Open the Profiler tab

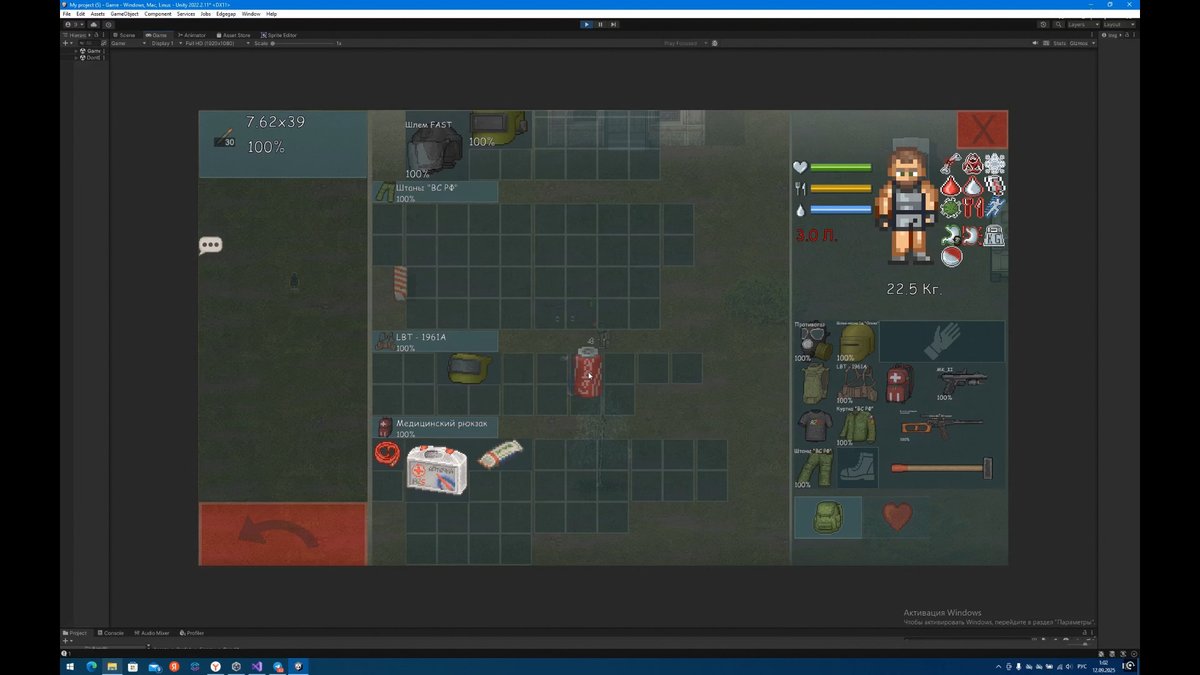coord(192,633)
